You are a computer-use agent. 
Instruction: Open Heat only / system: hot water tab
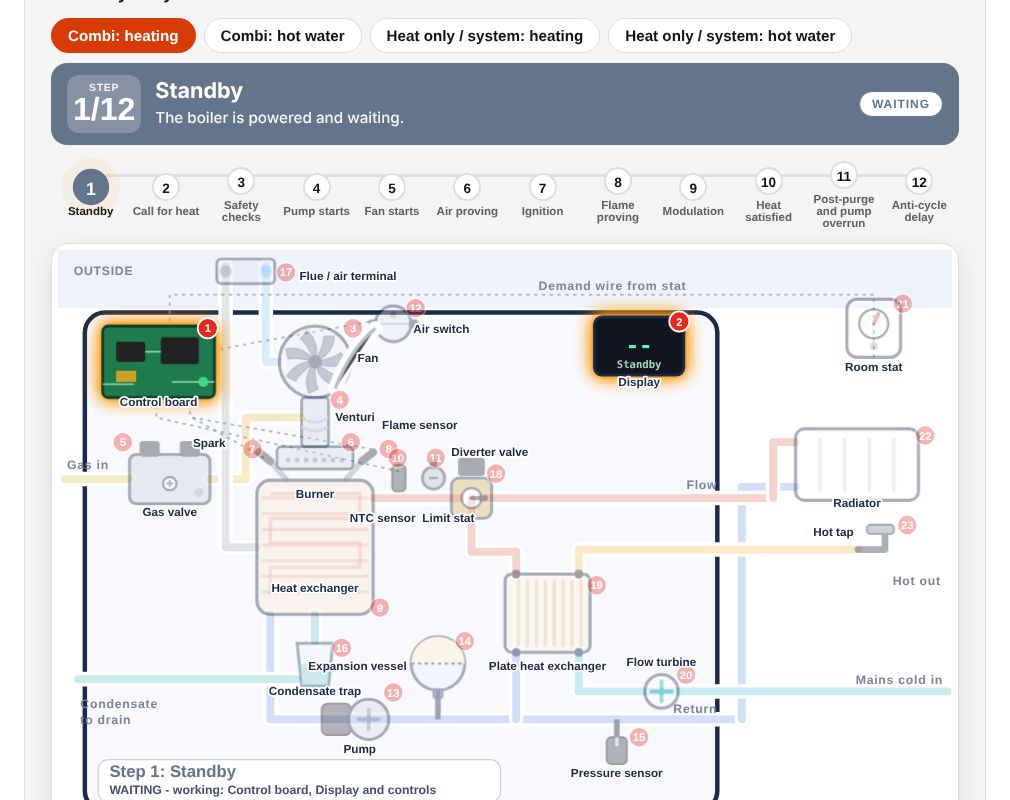pos(730,36)
